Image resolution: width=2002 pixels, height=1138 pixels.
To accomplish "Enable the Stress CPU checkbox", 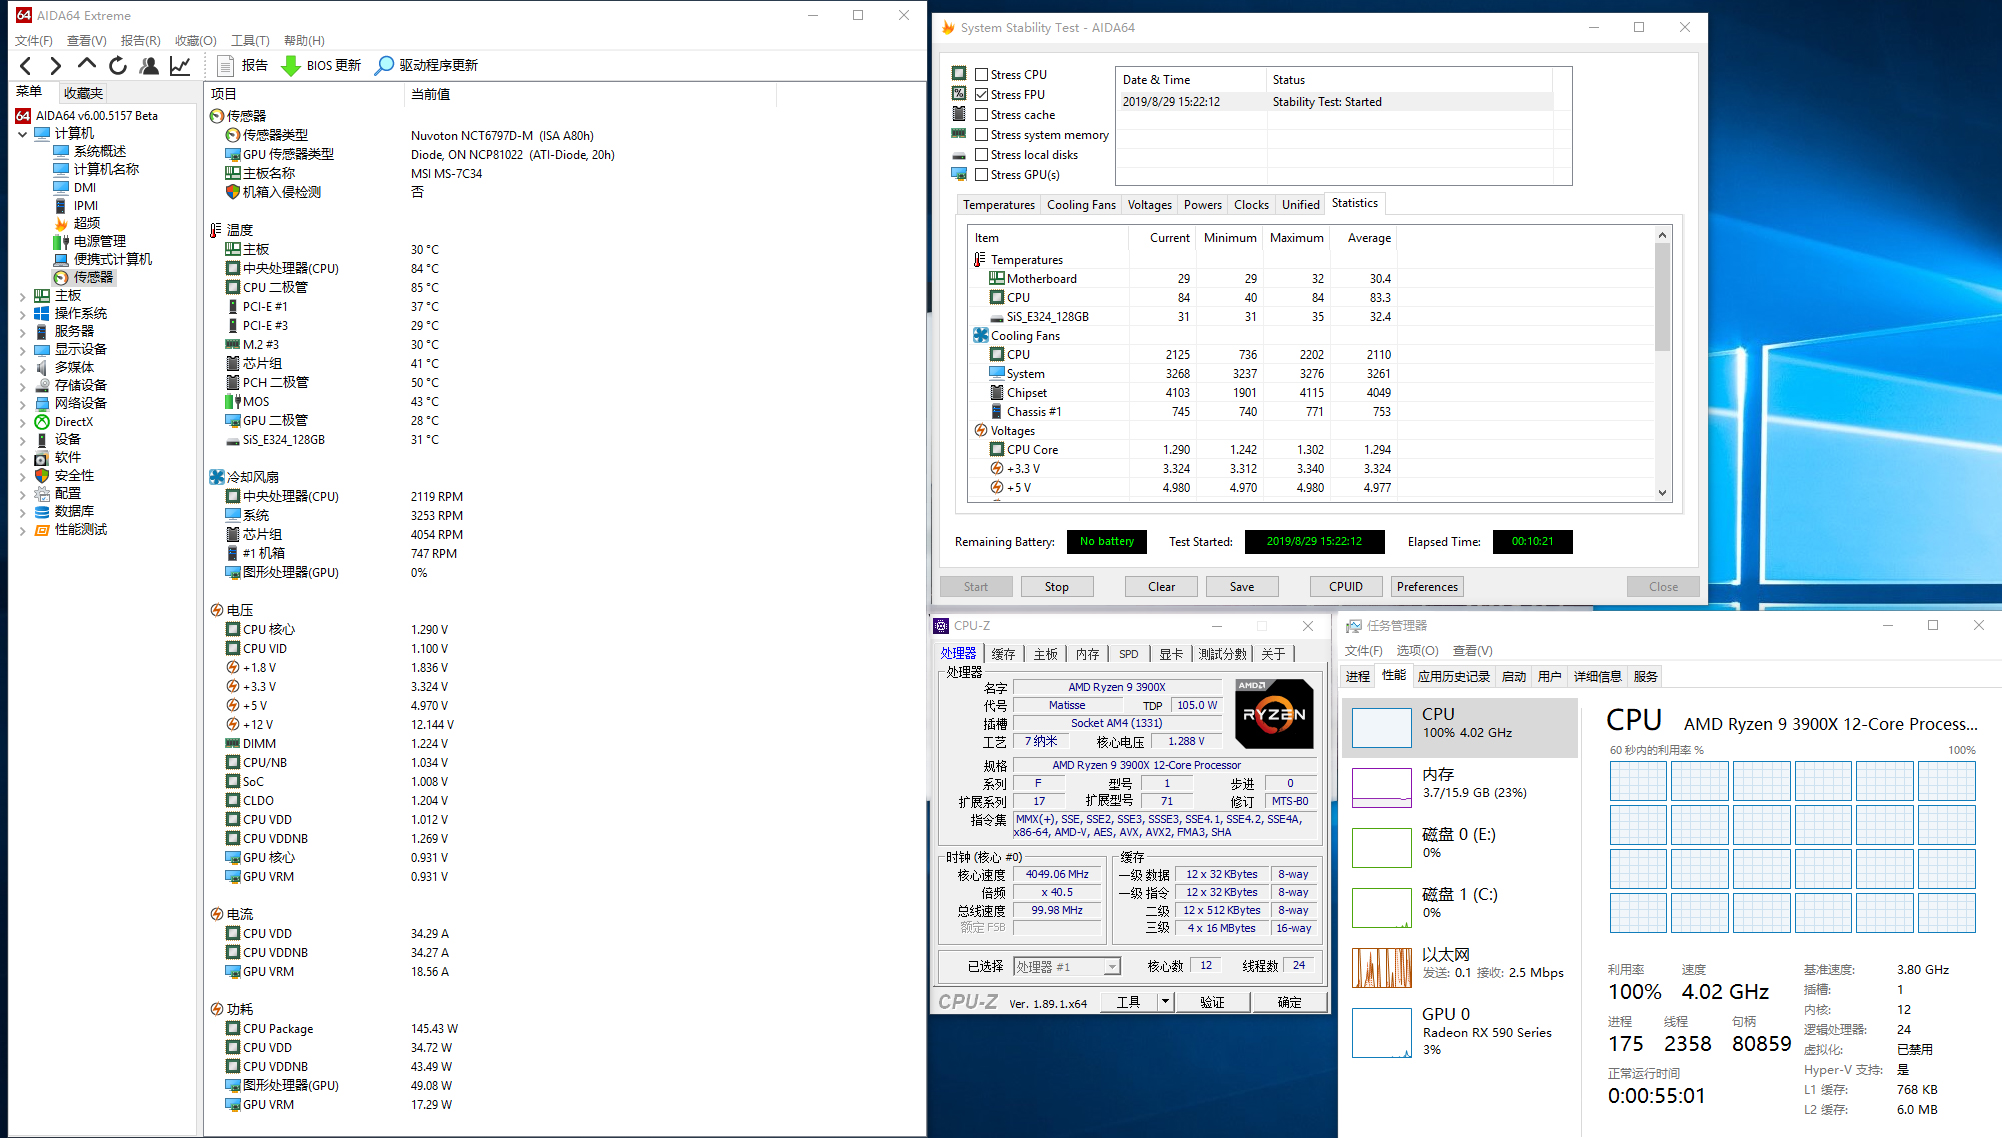I will pyautogui.click(x=981, y=75).
